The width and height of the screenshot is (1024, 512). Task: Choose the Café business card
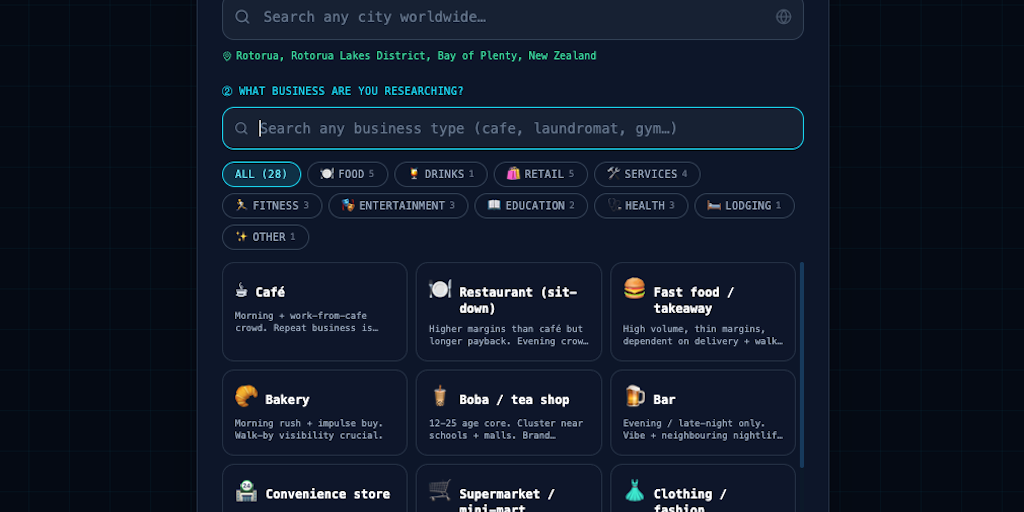pyautogui.click(x=315, y=312)
